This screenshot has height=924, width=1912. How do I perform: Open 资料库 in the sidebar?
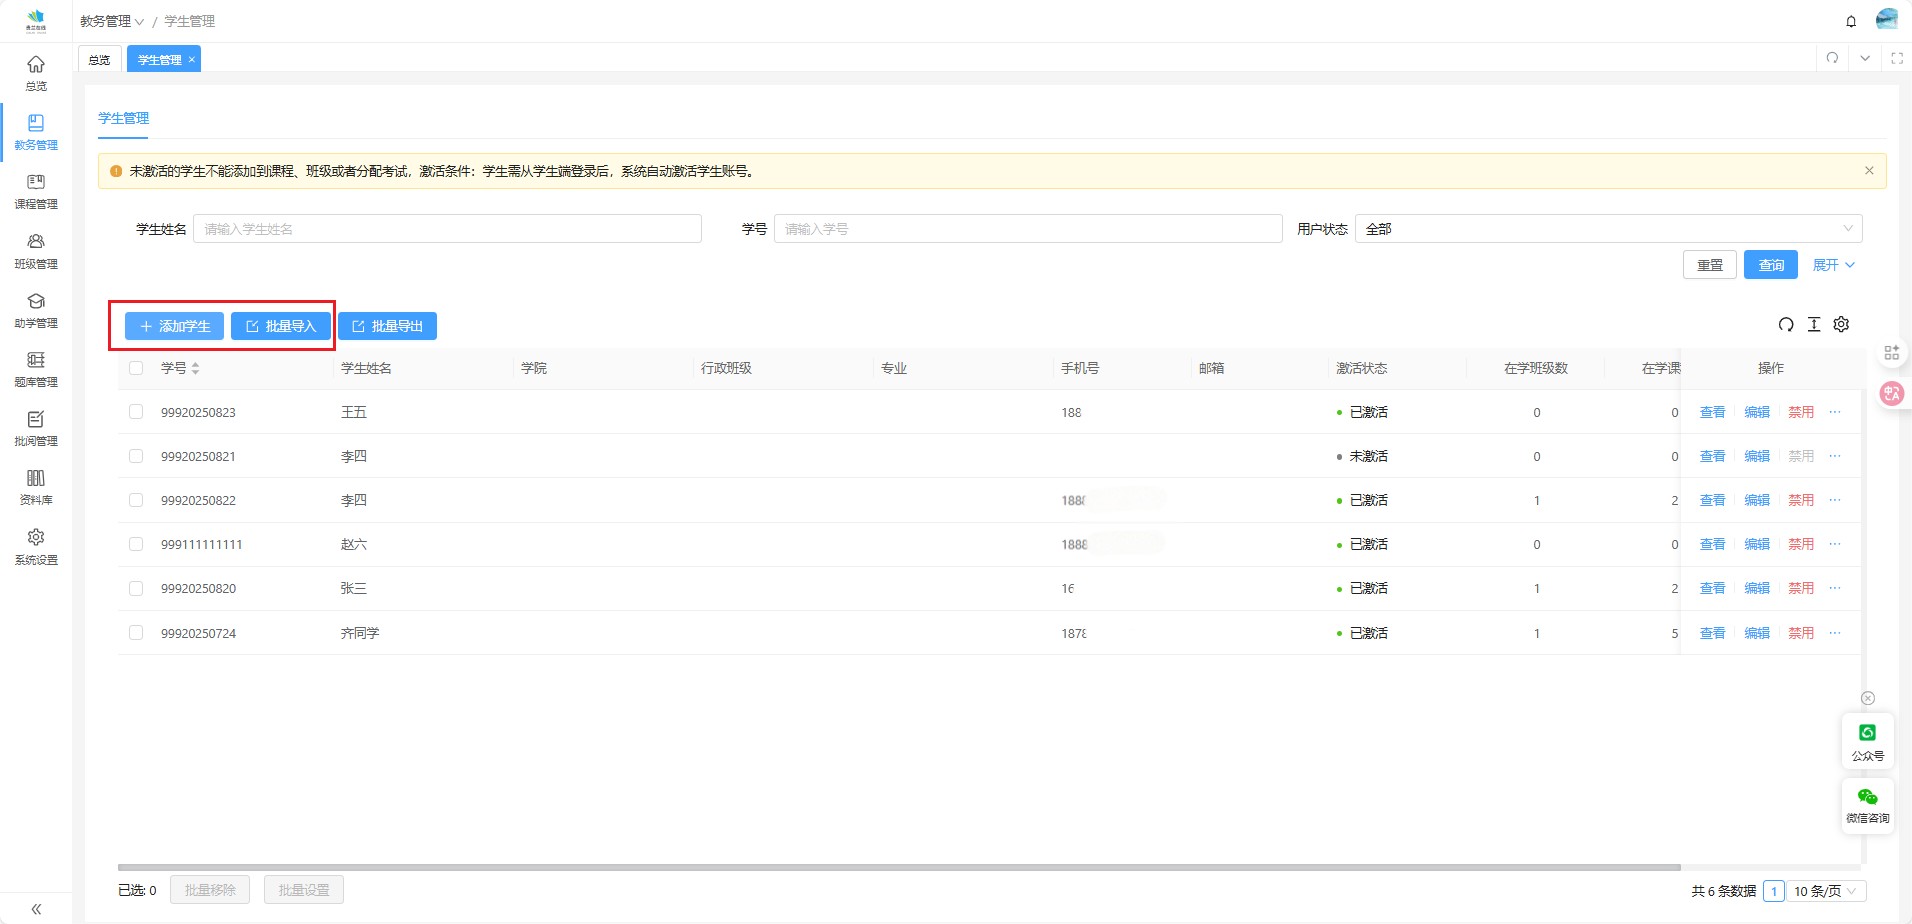click(36, 486)
